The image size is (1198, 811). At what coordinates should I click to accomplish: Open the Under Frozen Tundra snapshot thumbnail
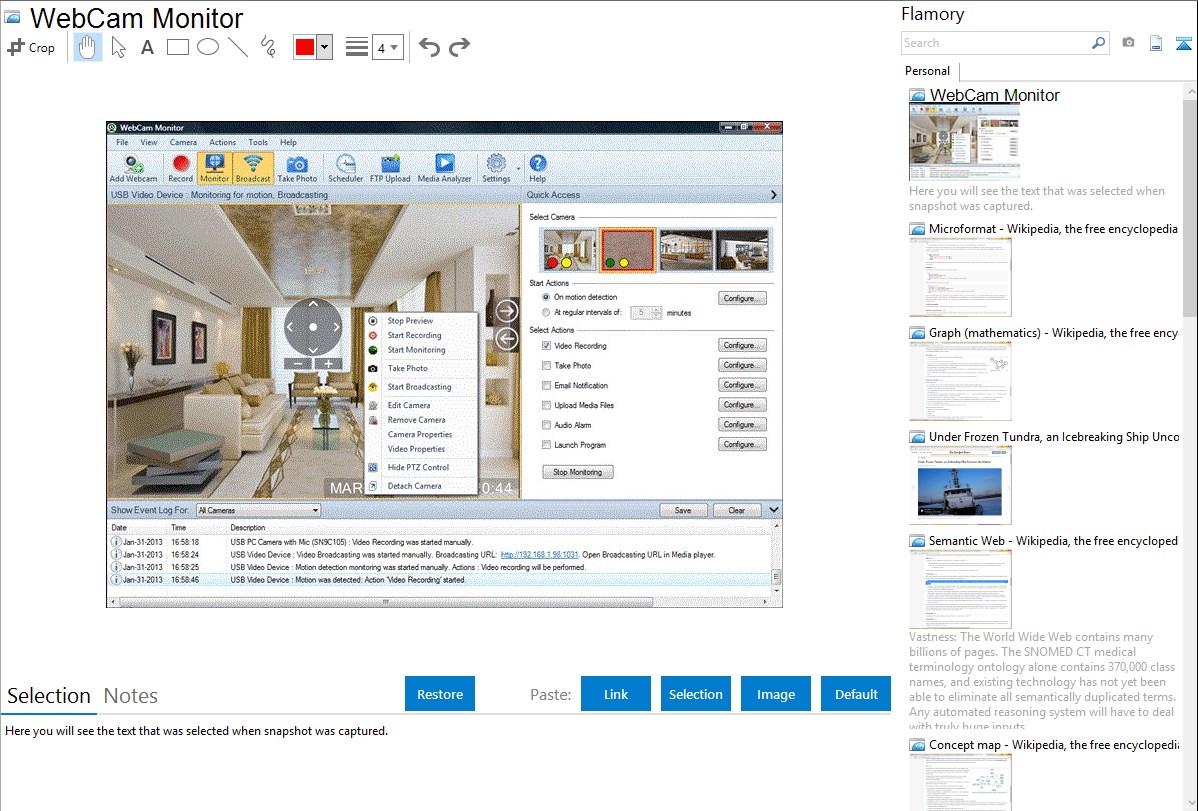(x=960, y=487)
